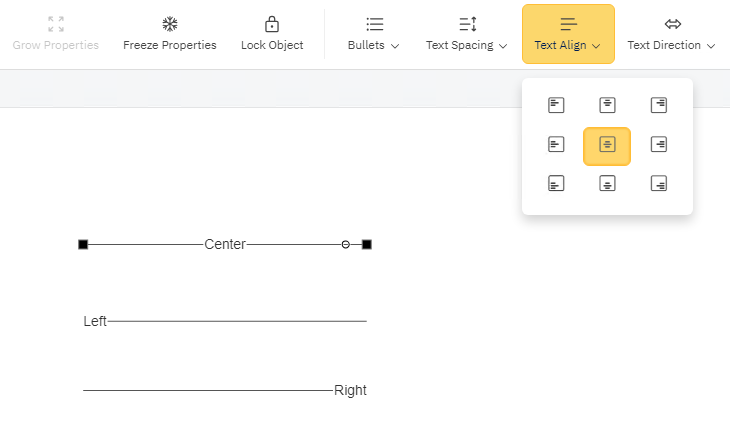Select middle-right text alignment option
The width and height of the screenshot is (730, 434).
(x=658, y=145)
